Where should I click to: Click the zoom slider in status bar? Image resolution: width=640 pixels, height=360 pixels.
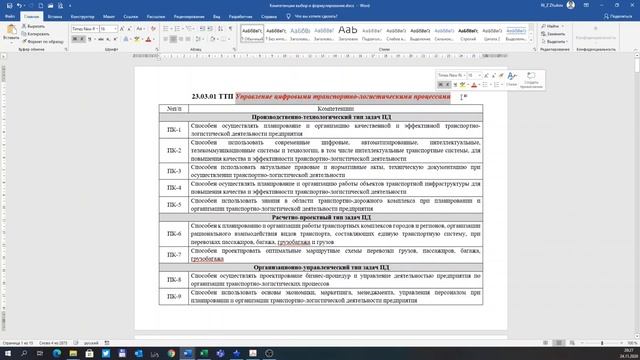point(602,343)
